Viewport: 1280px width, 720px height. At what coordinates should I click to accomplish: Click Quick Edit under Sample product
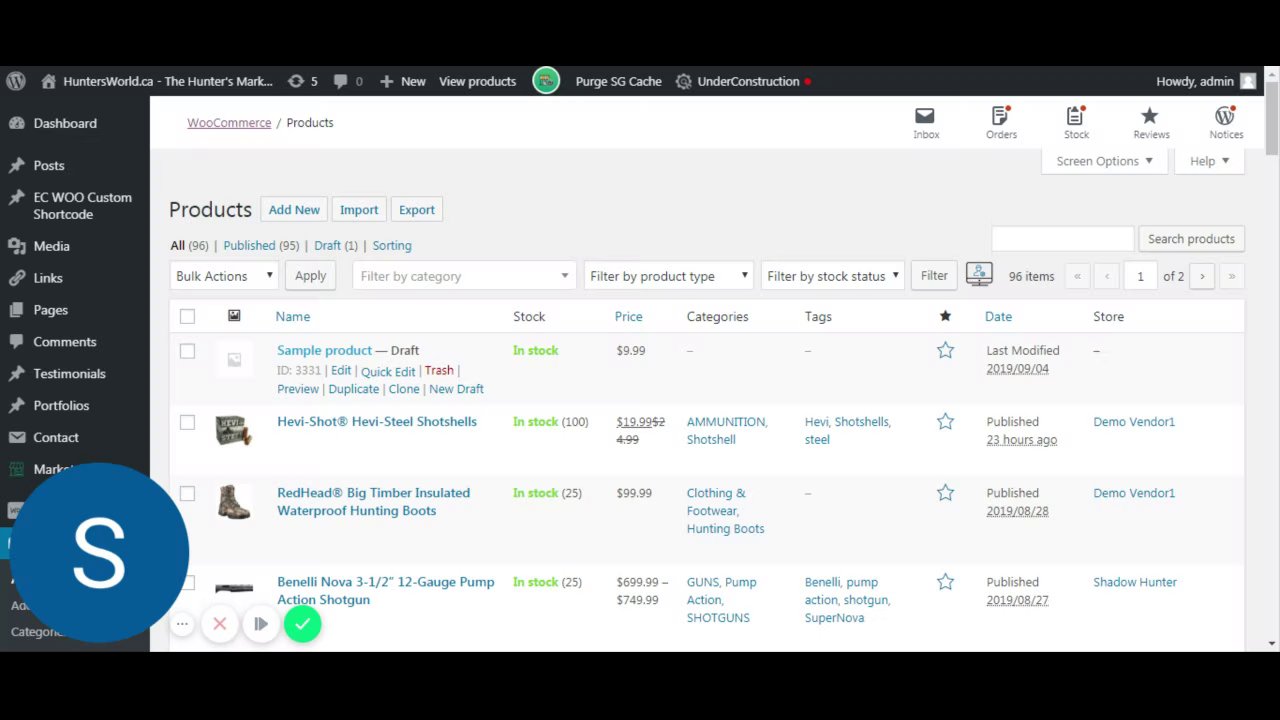(388, 371)
